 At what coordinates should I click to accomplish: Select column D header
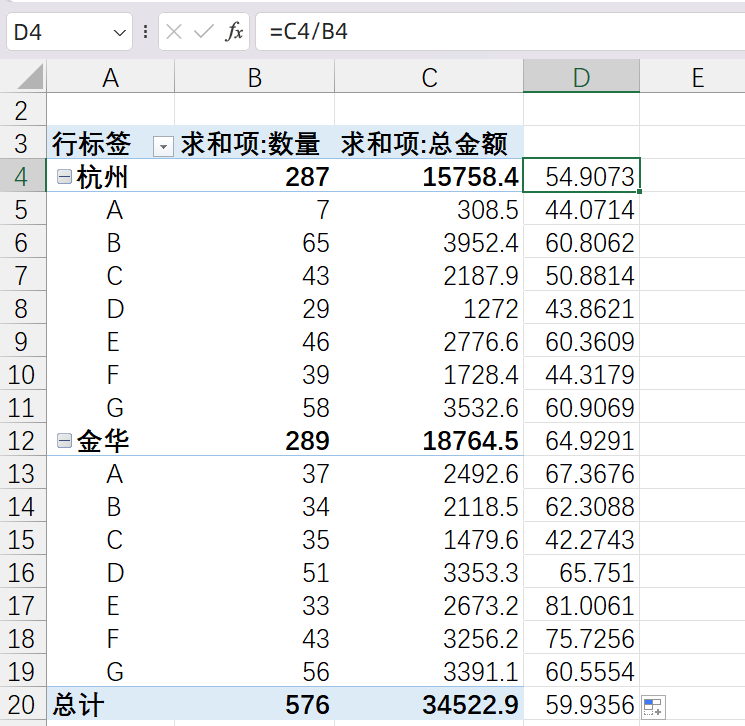pyautogui.click(x=582, y=76)
